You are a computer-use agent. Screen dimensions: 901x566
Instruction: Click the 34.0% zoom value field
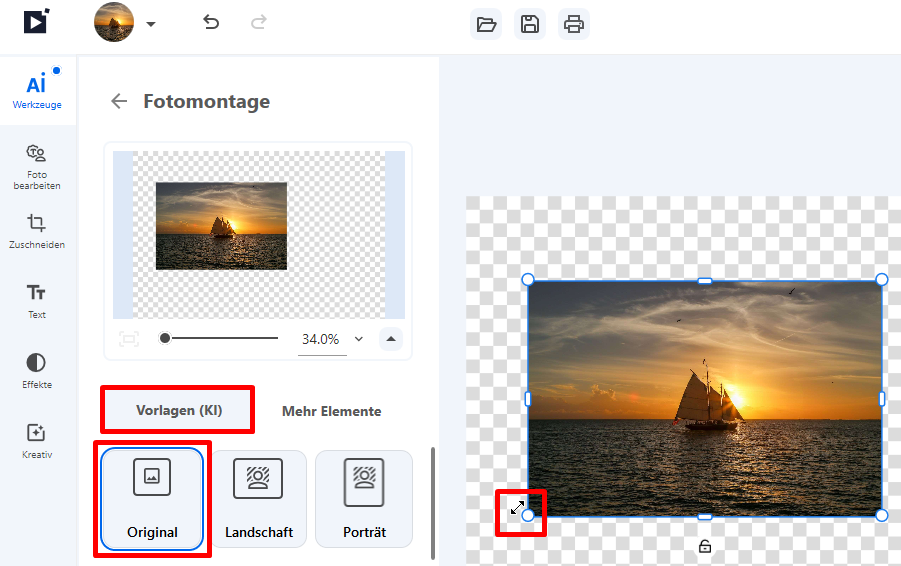321,340
